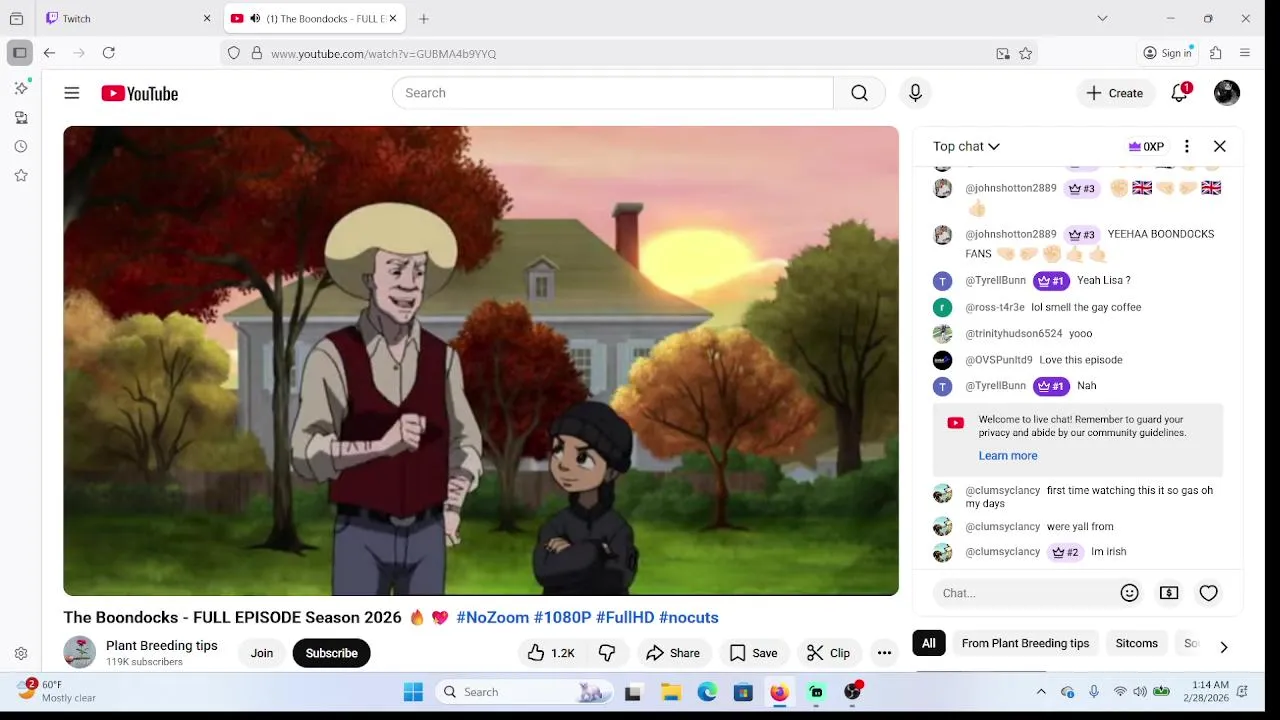Open Learn more community guidelines link
This screenshot has width=1280, height=720.
(x=1008, y=455)
